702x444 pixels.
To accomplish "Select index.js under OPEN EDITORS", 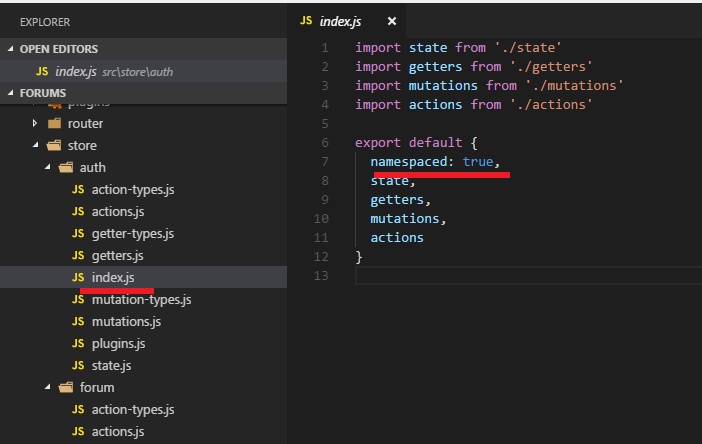I will point(143,72).
